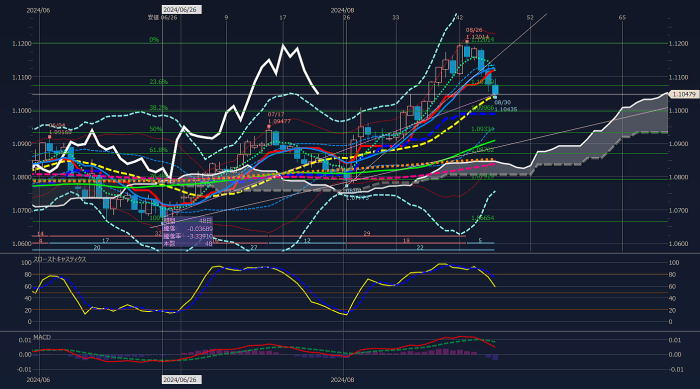
Task: Click the highlighted 2024/06/26 date label above the chart
Action: pyautogui.click(x=182, y=9)
